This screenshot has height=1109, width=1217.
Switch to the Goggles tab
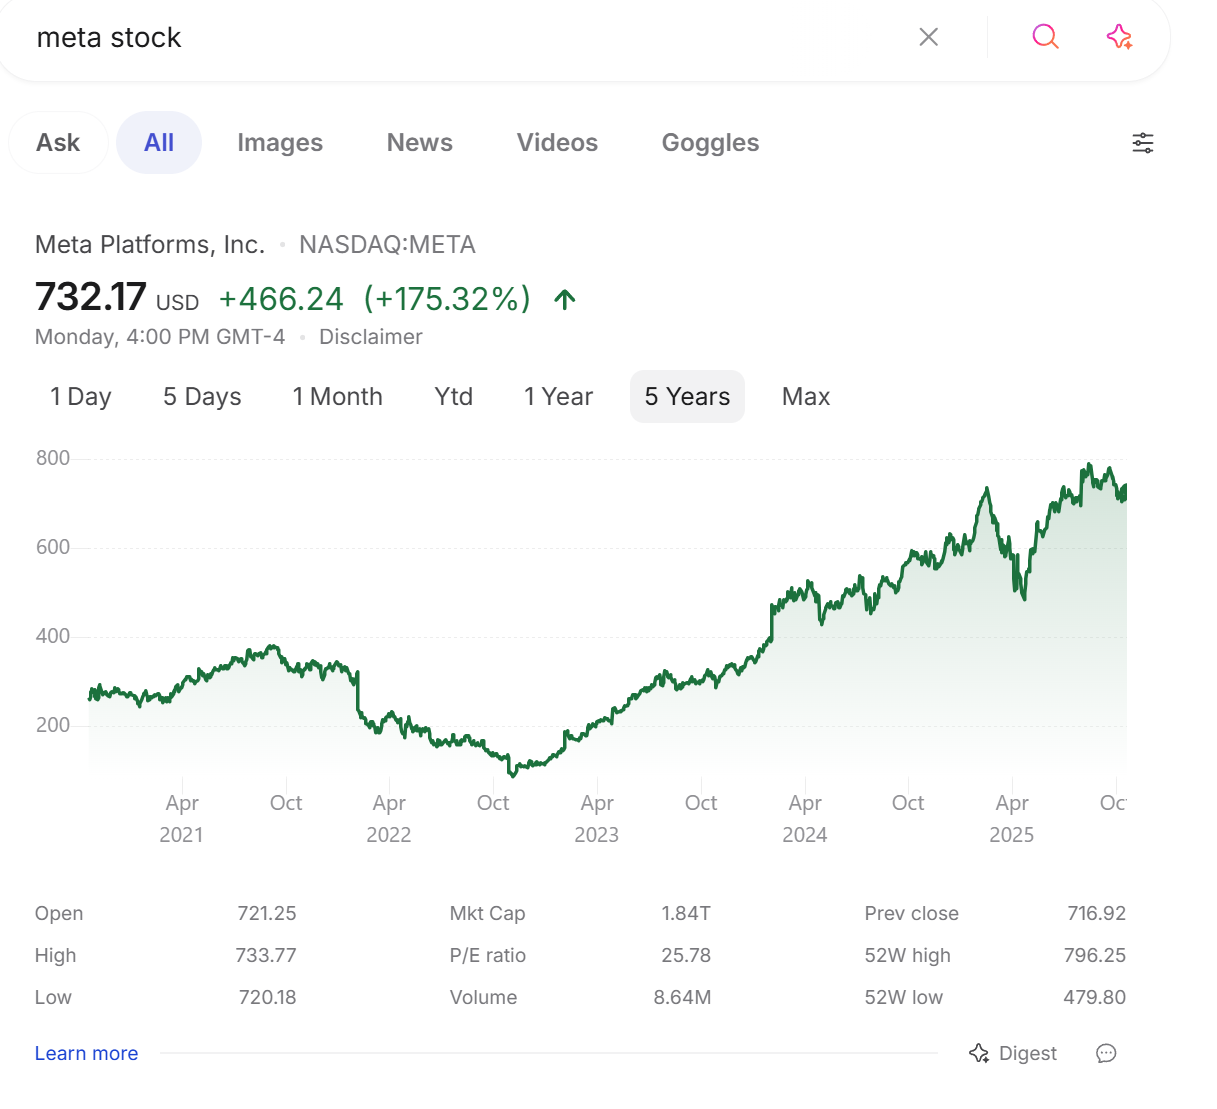point(710,143)
